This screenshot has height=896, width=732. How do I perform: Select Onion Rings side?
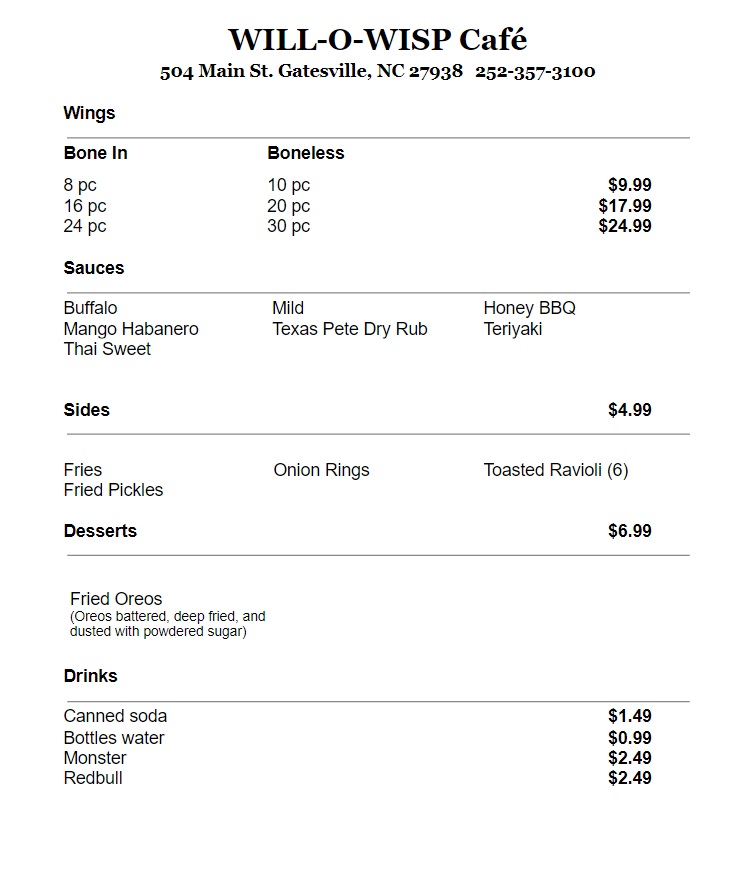321,470
